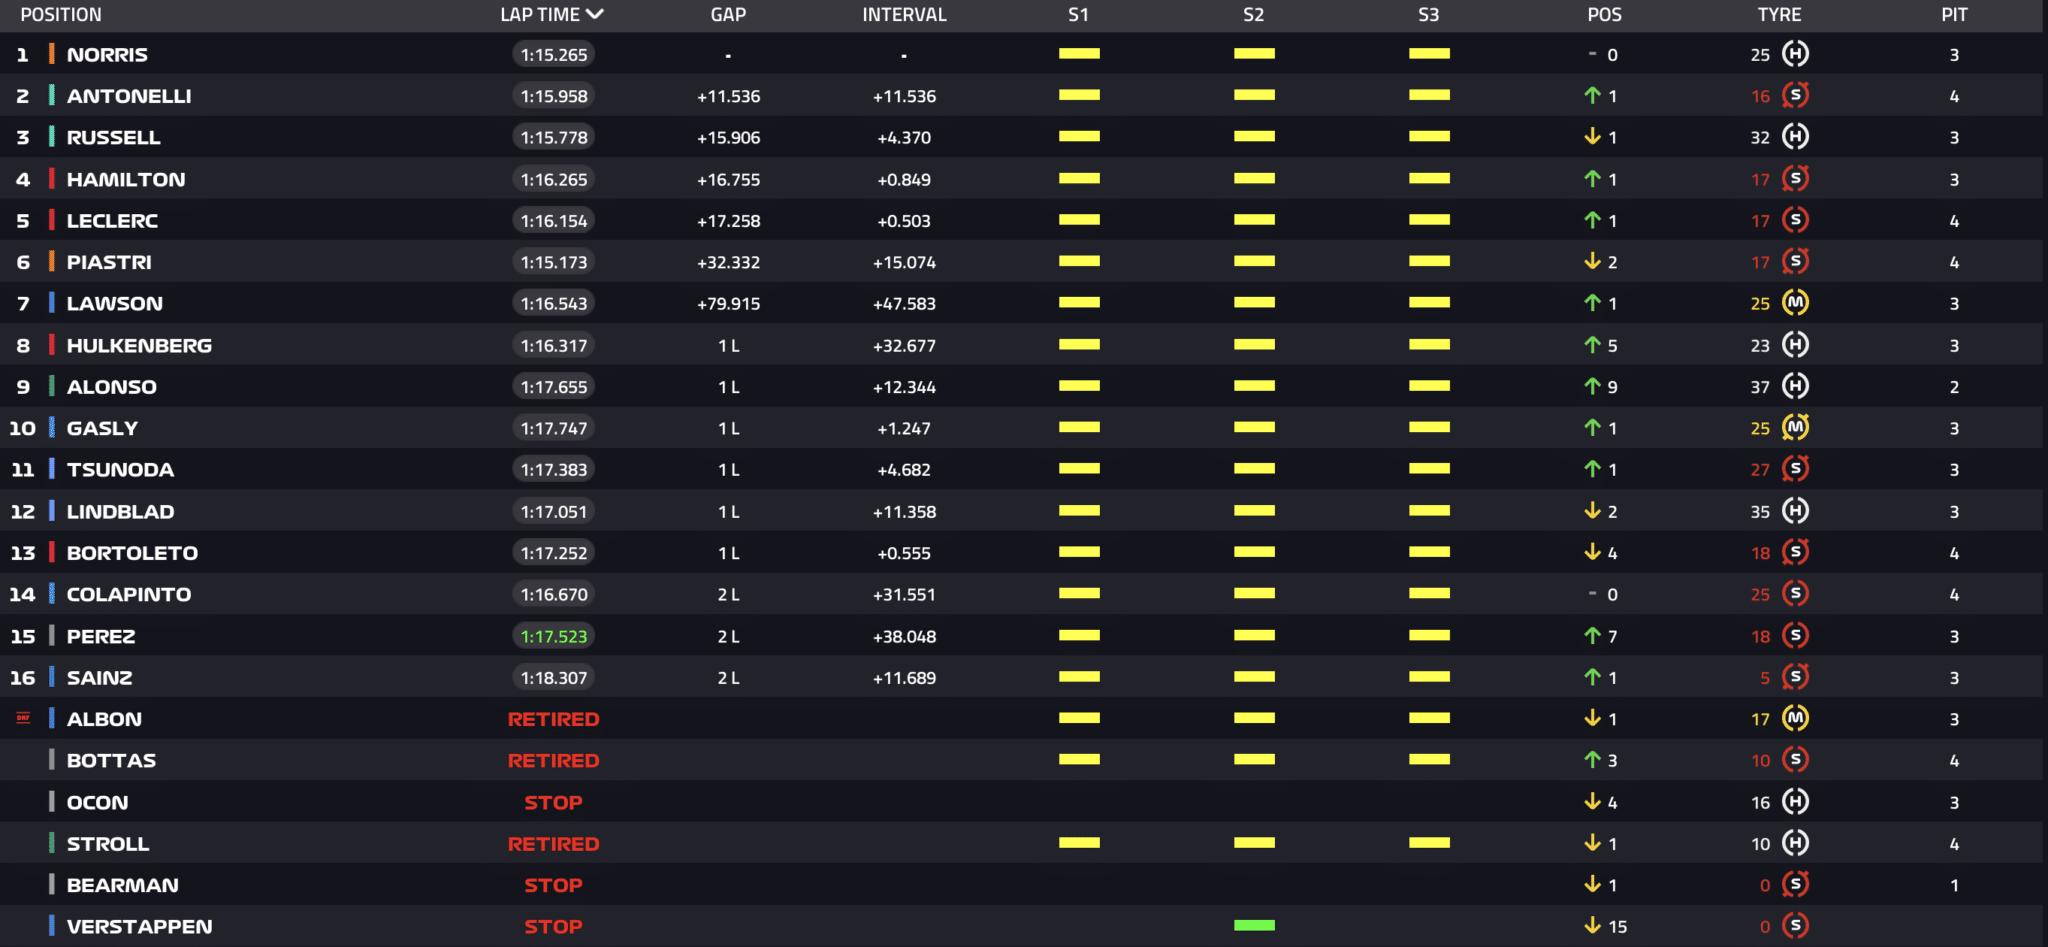Select driver name HULKENBERG

[139, 346]
